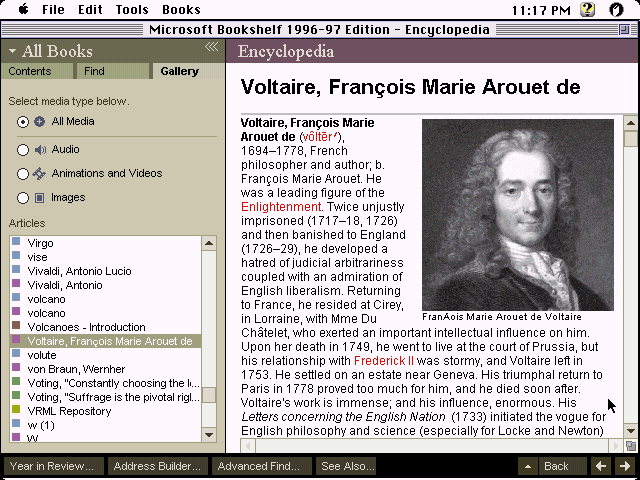640x480 pixels.
Task: Choose the Animations and Videos radio option
Action: pyautogui.click(x=23, y=174)
